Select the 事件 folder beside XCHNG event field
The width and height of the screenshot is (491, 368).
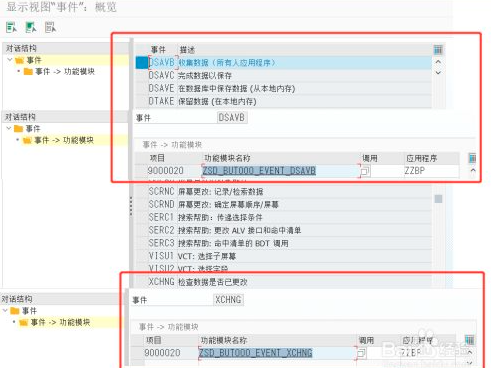tap(29, 311)
